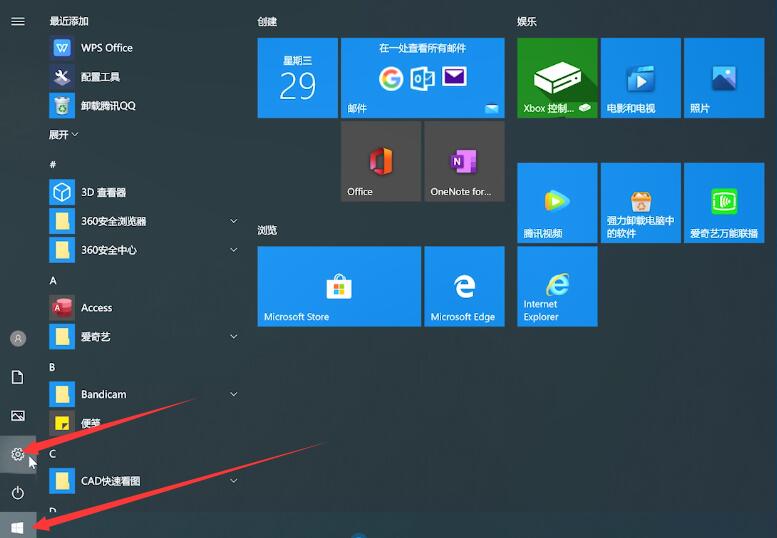
Task: Launch the Office tile
Action: [x=381, y=161]
